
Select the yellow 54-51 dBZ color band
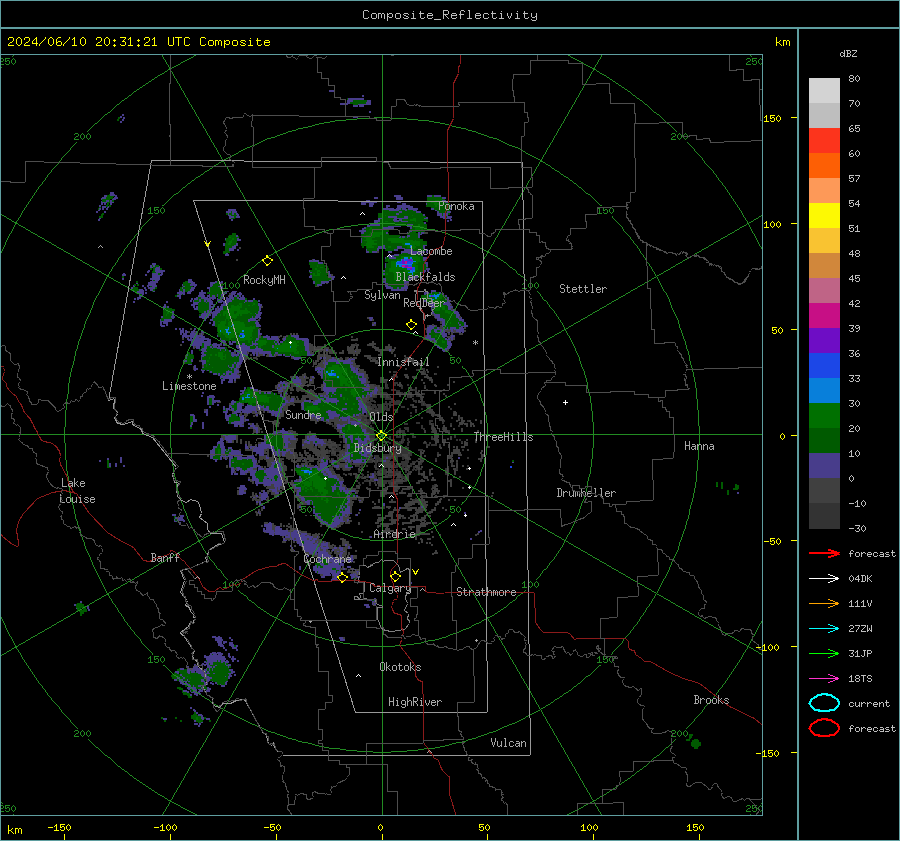[824, 216]
